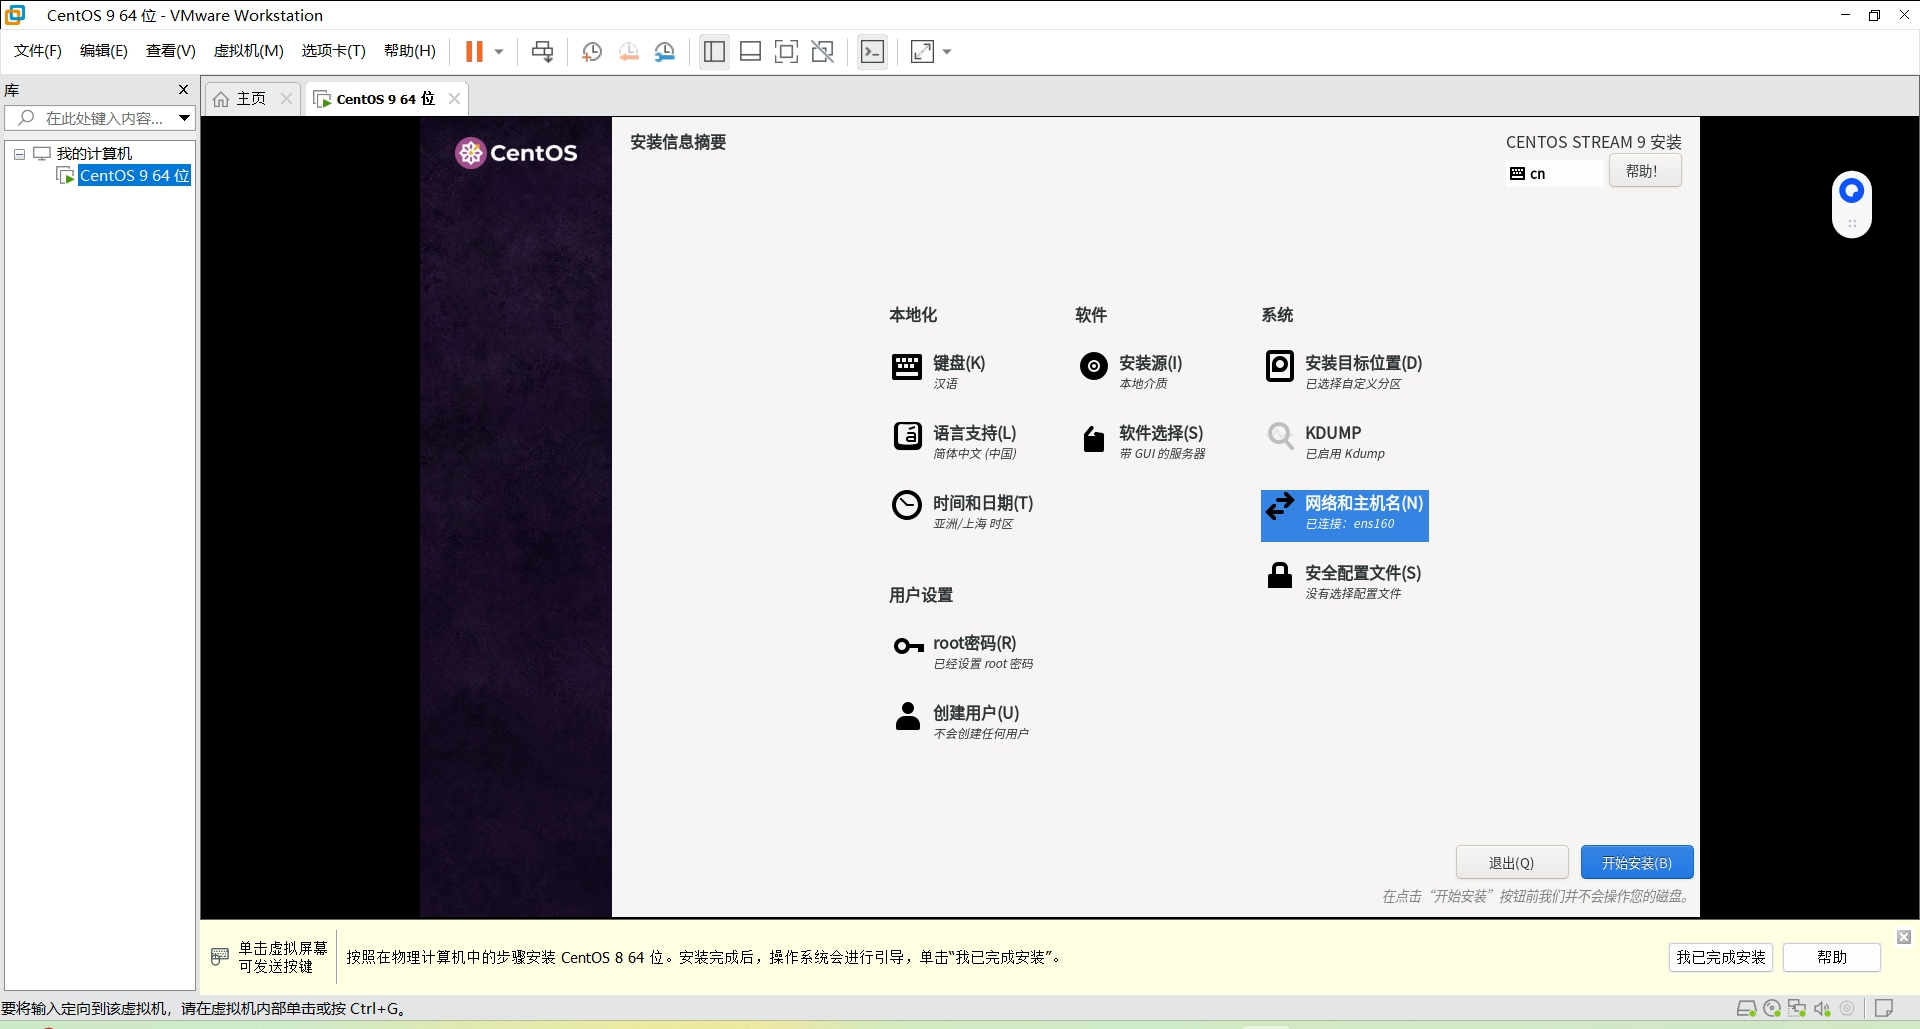
Task: Open 安全配置文件(S) security profile
Action: click(1343, 581)
